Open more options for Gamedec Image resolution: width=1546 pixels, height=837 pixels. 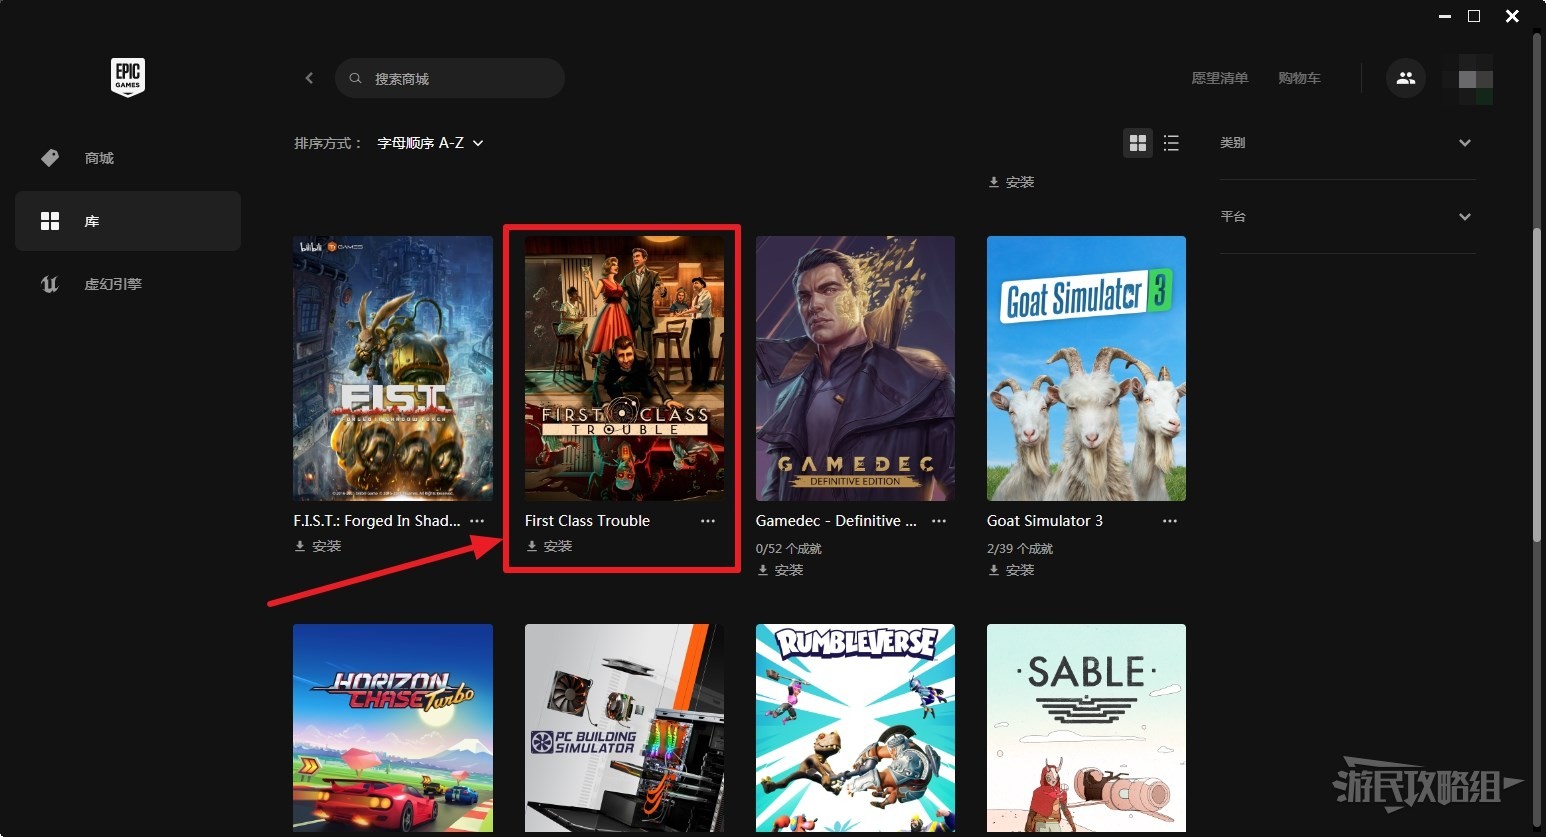point(939,521)
